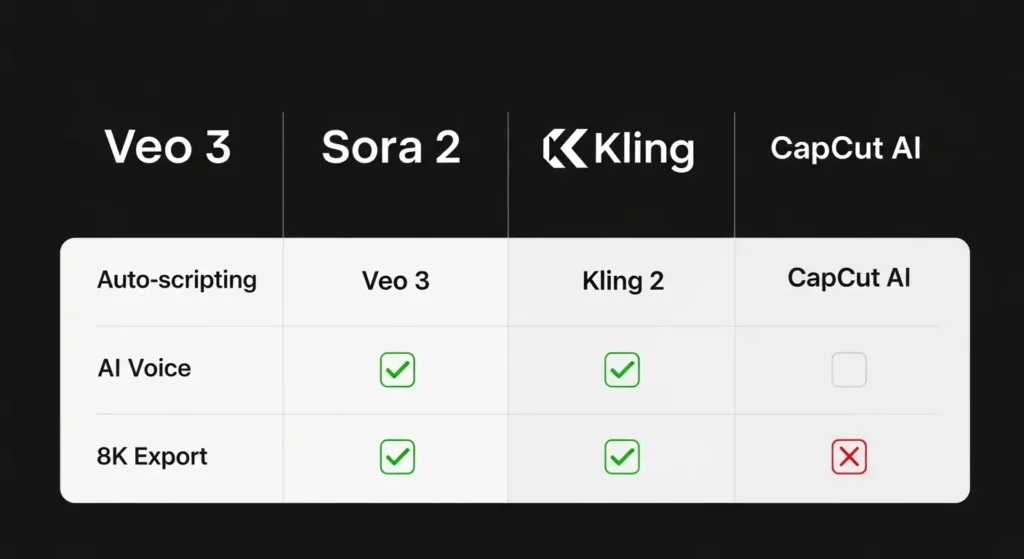
Task: Uncheck 8K Export in Sora 2 column
Action: (397, 457)
